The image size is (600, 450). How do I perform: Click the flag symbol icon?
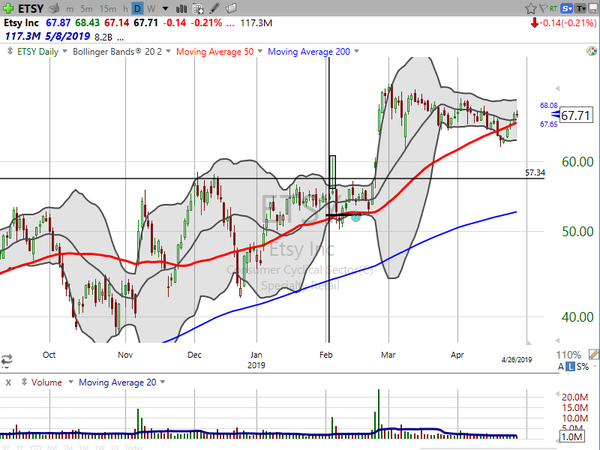[x=543, y=8]
